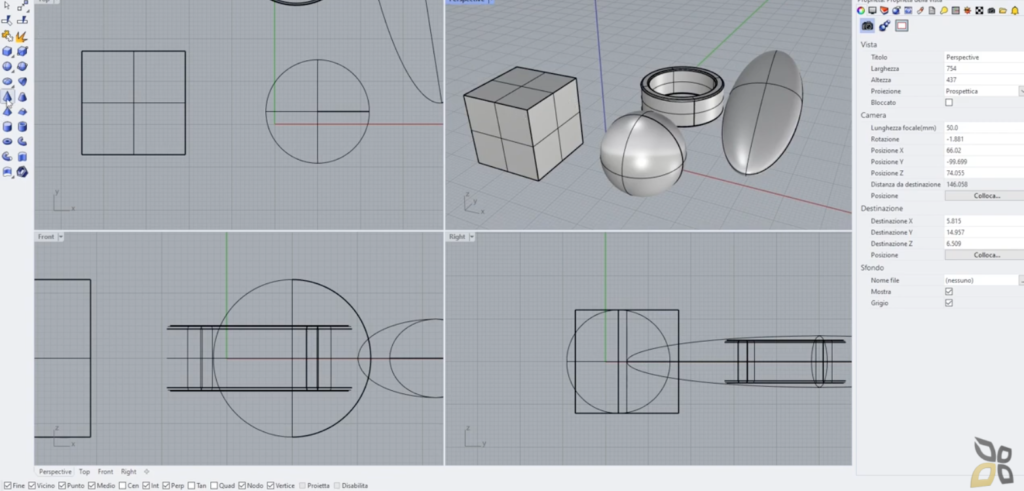Screen dimensions: 1024x491
Task: Toggle the Grigio checkbox
Action: pos(949,303)
